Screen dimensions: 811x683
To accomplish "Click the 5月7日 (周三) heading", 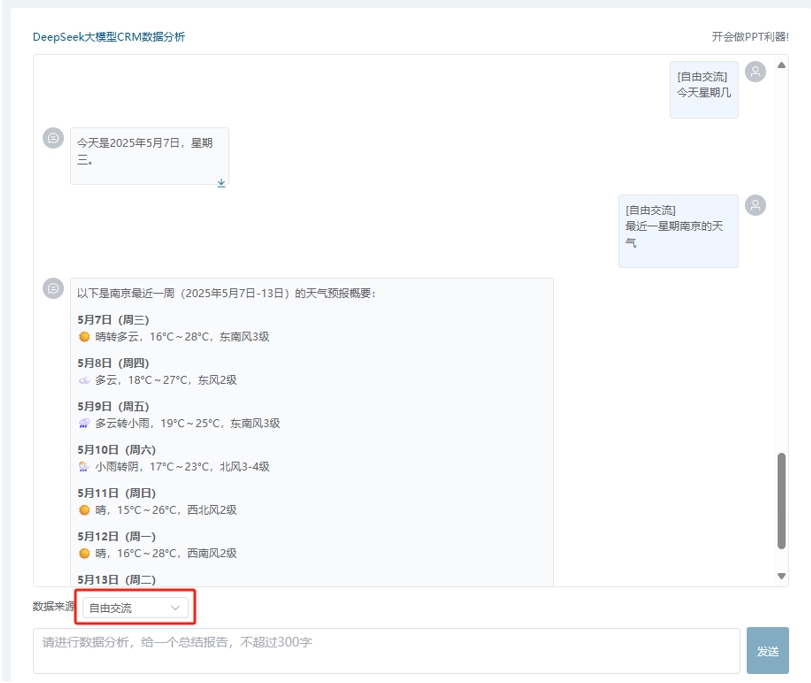I will coord(113,320).
